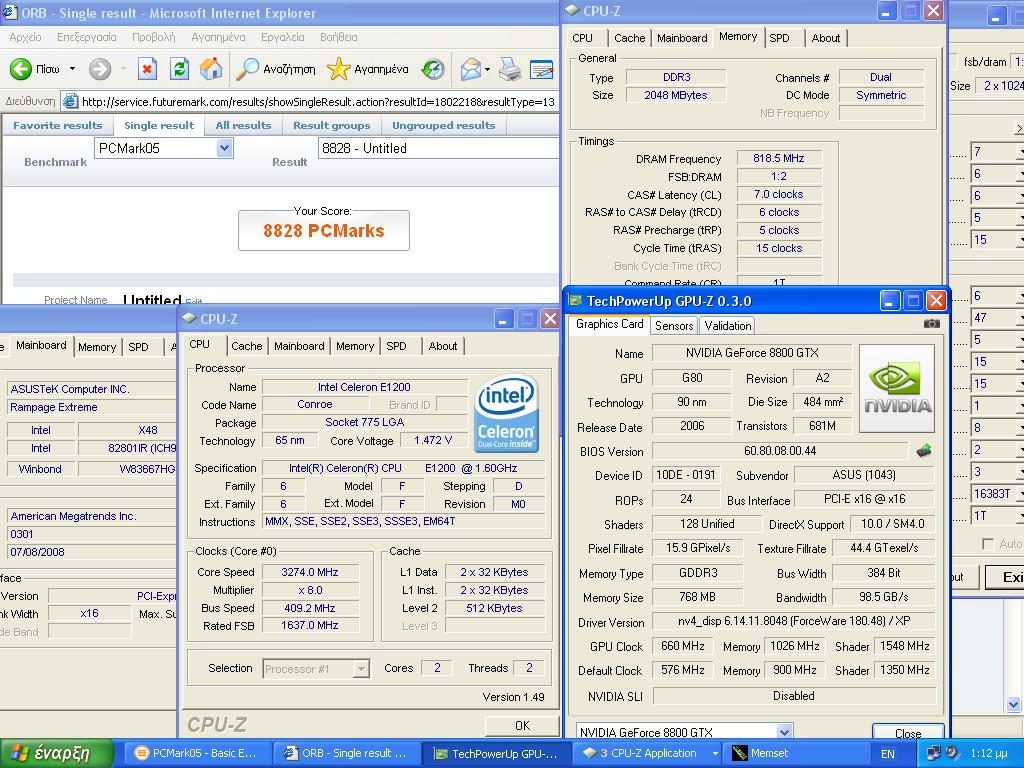
Task: Click the DRAM Frequency 818.5 MHz value
Action: point(778,158)
